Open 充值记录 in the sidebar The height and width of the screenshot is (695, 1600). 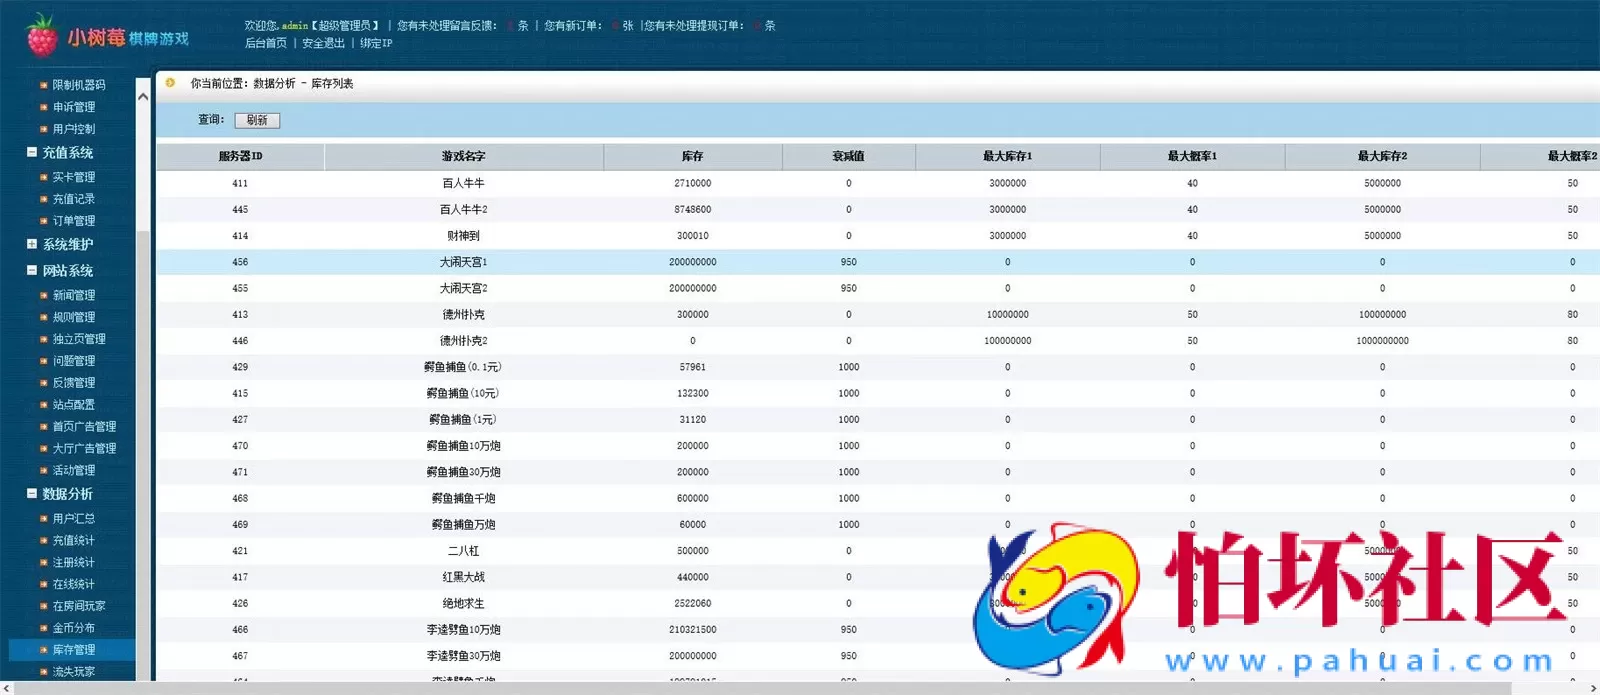(x=74, y=199)
